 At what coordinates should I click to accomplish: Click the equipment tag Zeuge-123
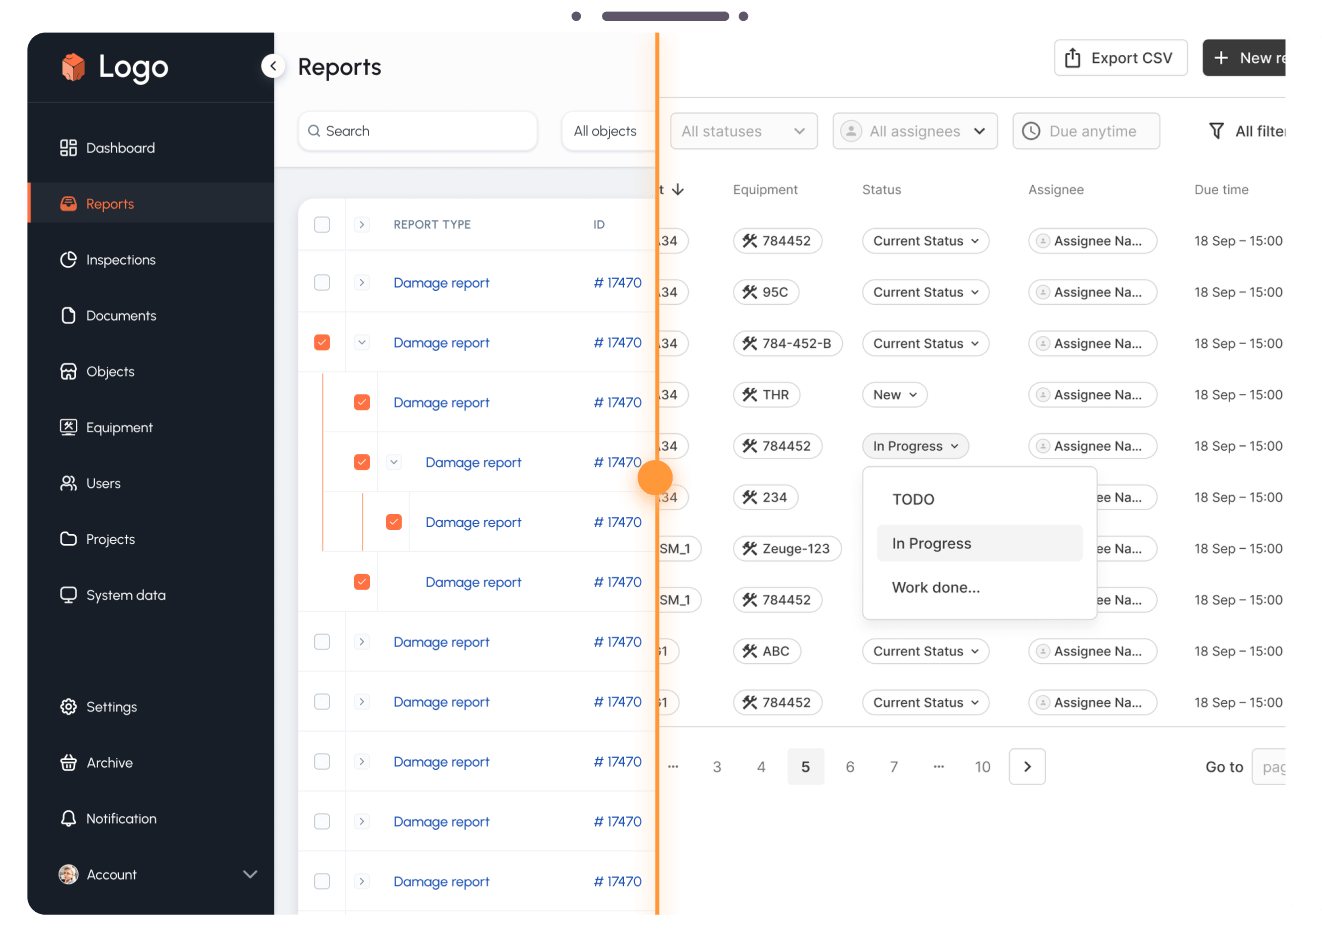(x=787, y=549)
